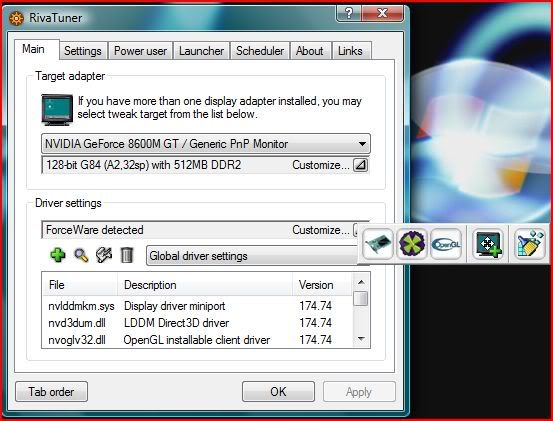Open the Global driver settings dropdown
The width and height of the screenshot is (553, 421).
[x=253, y=256]
